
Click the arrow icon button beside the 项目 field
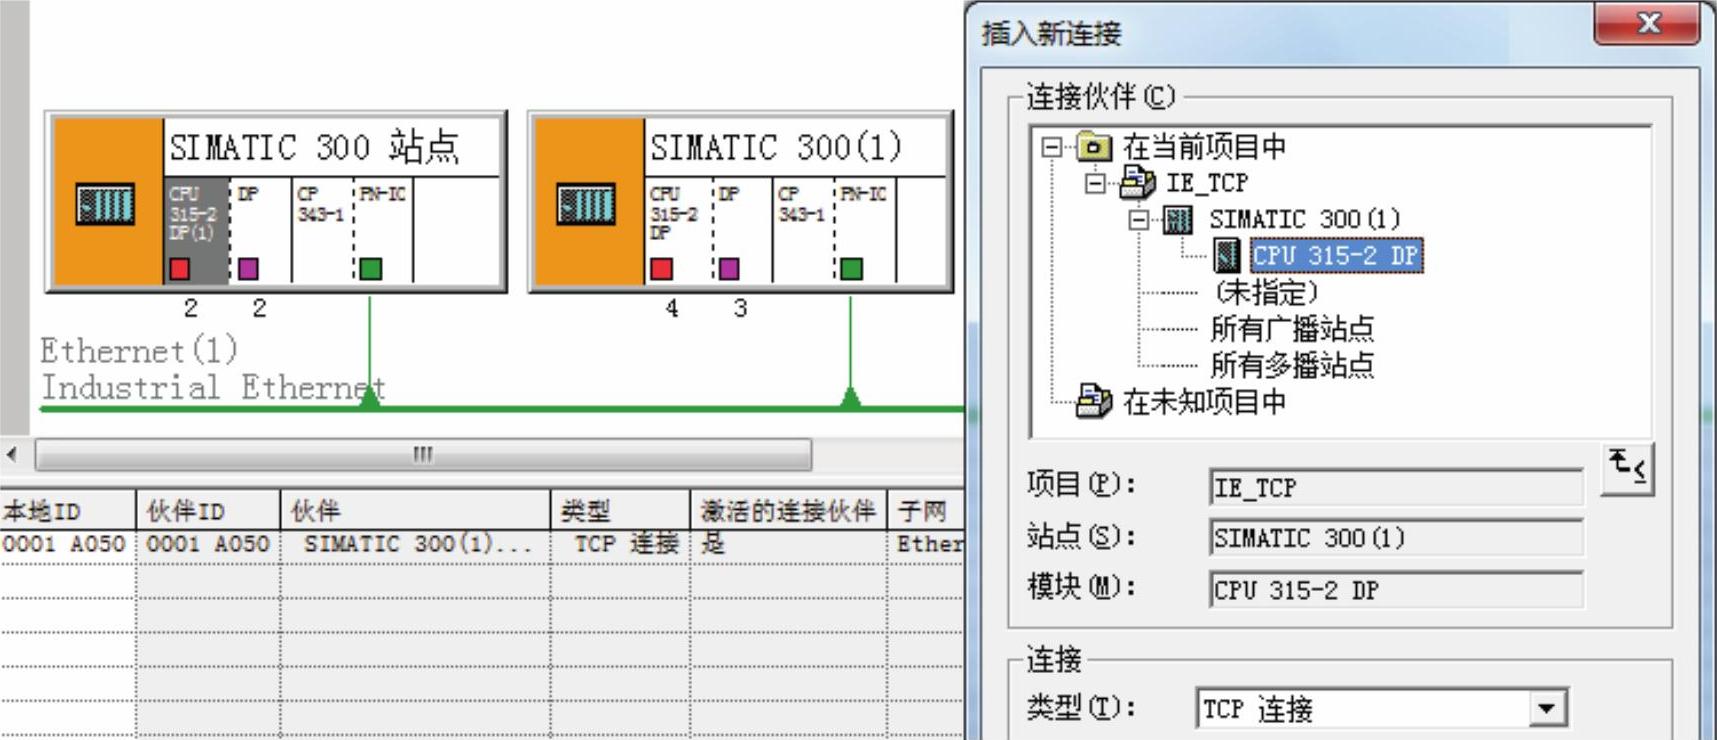(1627, 469)
